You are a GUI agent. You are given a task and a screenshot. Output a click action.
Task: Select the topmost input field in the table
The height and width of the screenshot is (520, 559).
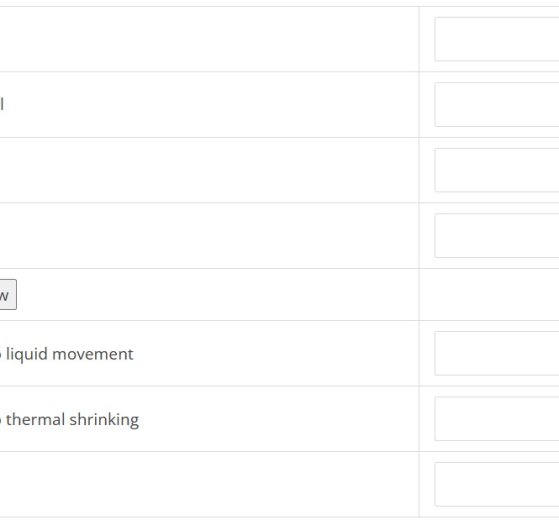click(x=497, y=39)
